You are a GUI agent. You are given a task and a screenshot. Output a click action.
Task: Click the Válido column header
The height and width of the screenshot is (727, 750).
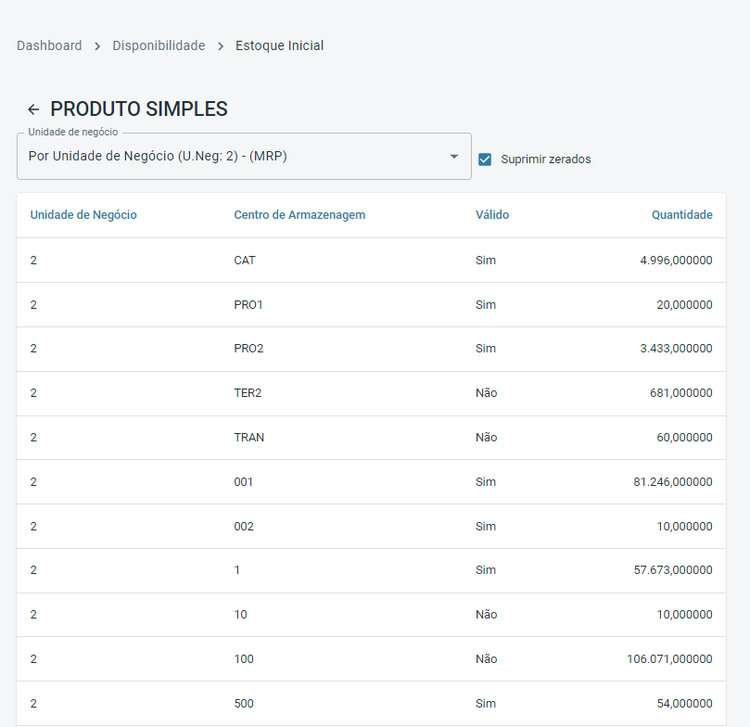[492, 215]
